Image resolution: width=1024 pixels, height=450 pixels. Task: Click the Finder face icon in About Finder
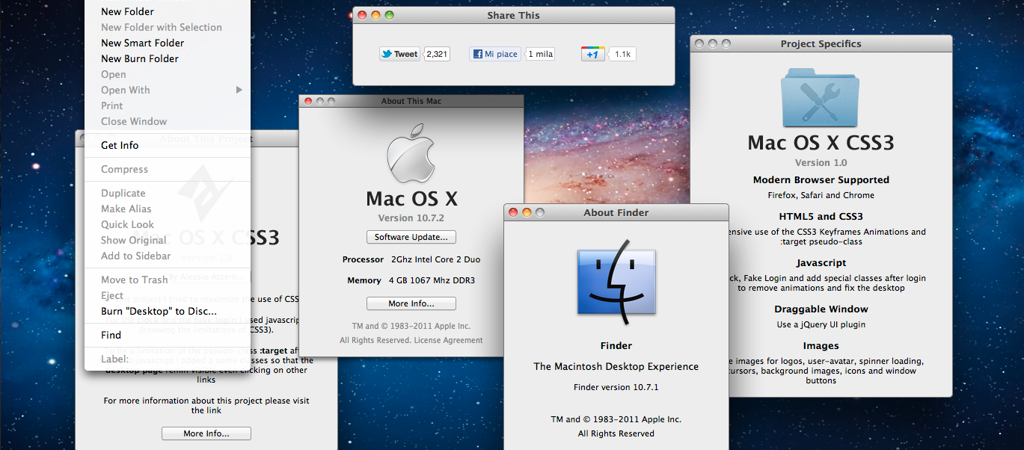pos(616,282)
